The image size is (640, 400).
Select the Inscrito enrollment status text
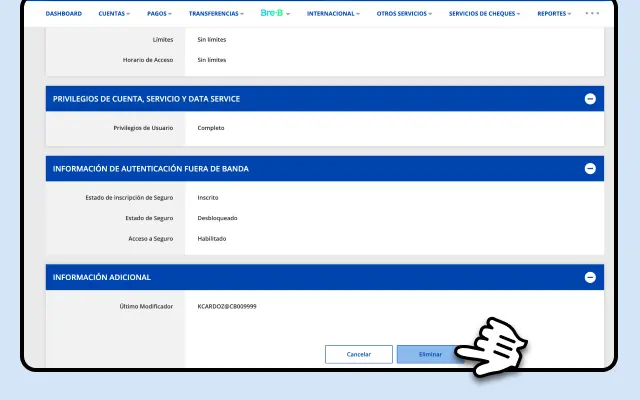[x=208, y=198]
